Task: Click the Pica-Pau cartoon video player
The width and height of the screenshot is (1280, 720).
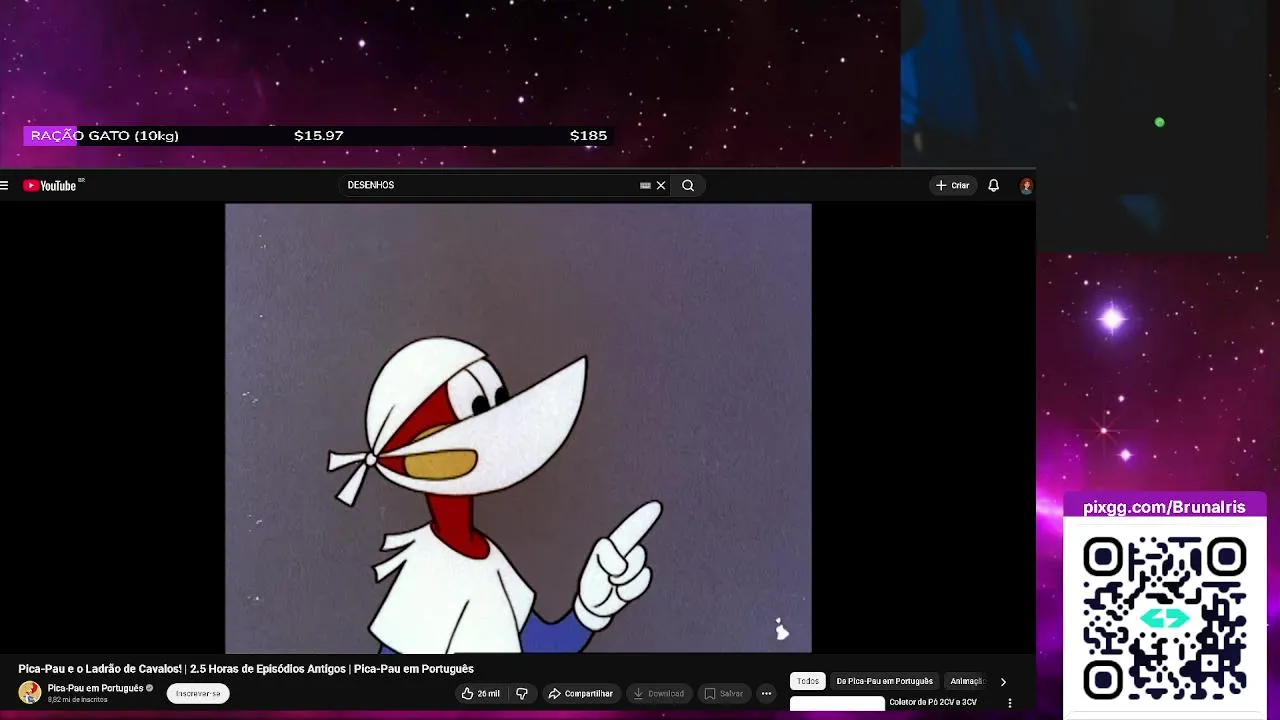Action: 518,428
